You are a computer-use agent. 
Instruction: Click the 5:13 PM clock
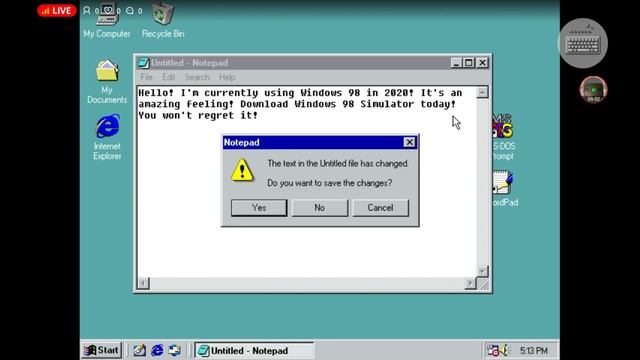click(533, 351)
